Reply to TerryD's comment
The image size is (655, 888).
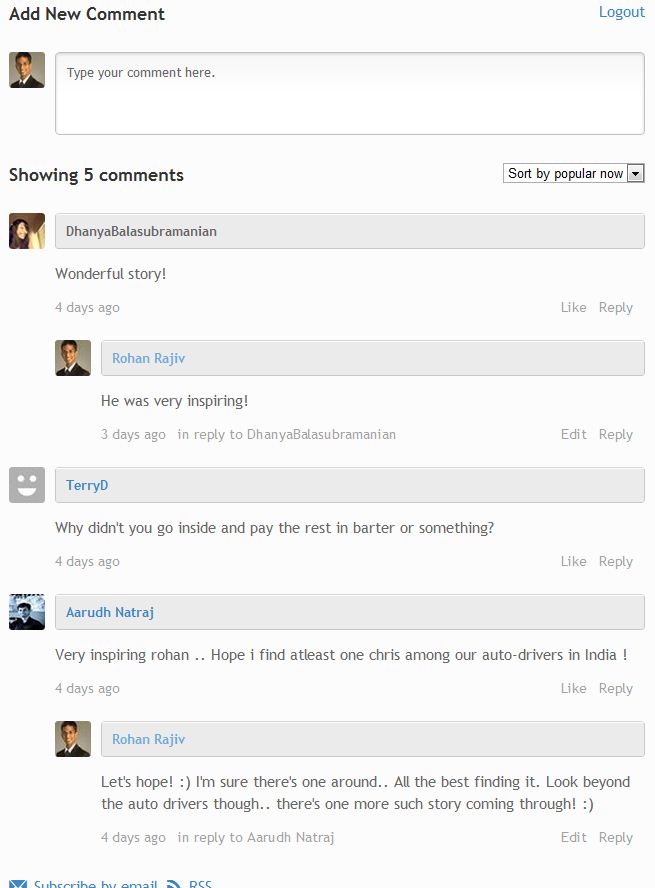point(615,562)
